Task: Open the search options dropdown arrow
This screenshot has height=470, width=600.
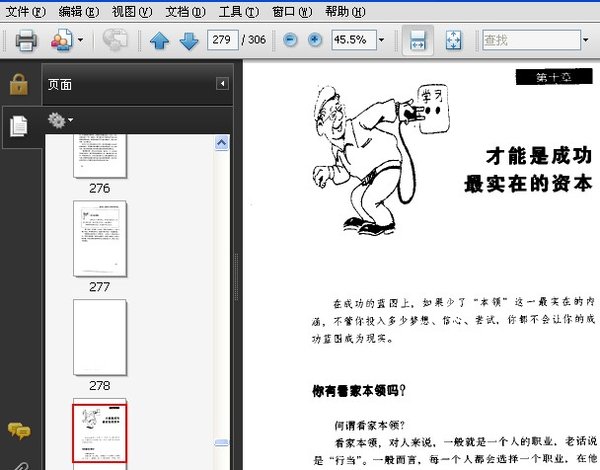Action: tap(586, 39)
